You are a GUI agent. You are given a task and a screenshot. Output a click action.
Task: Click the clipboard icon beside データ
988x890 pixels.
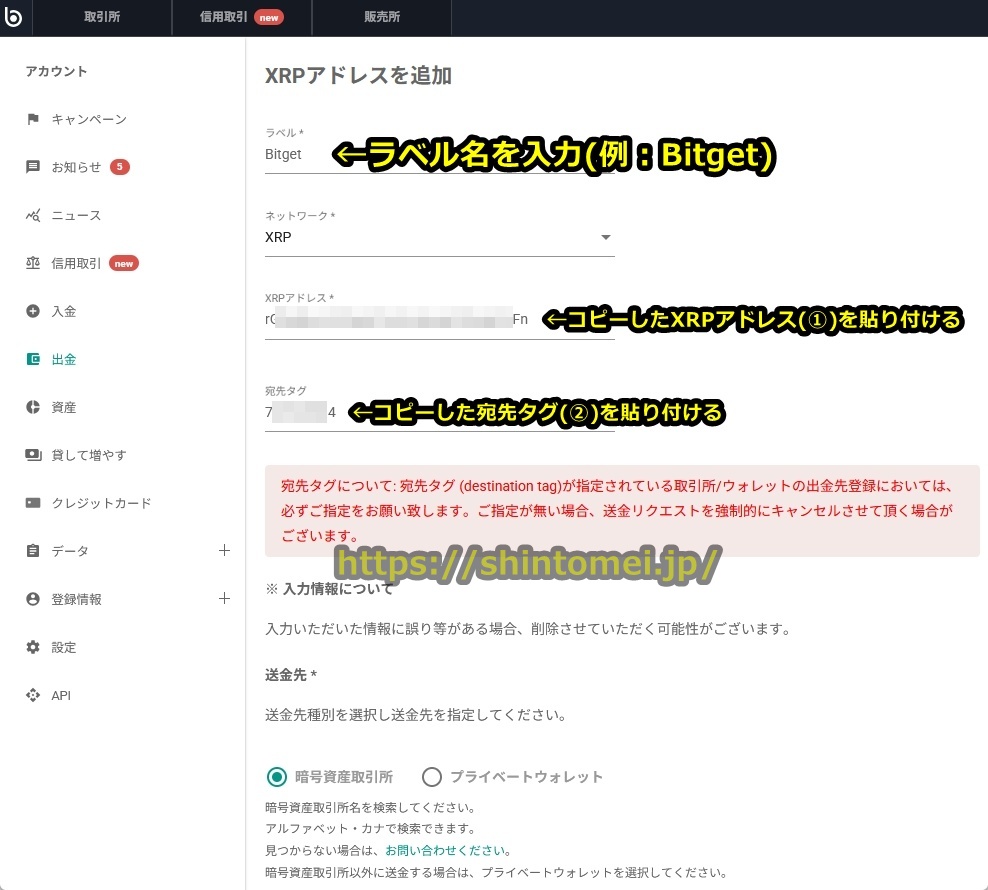coord(33,551)
